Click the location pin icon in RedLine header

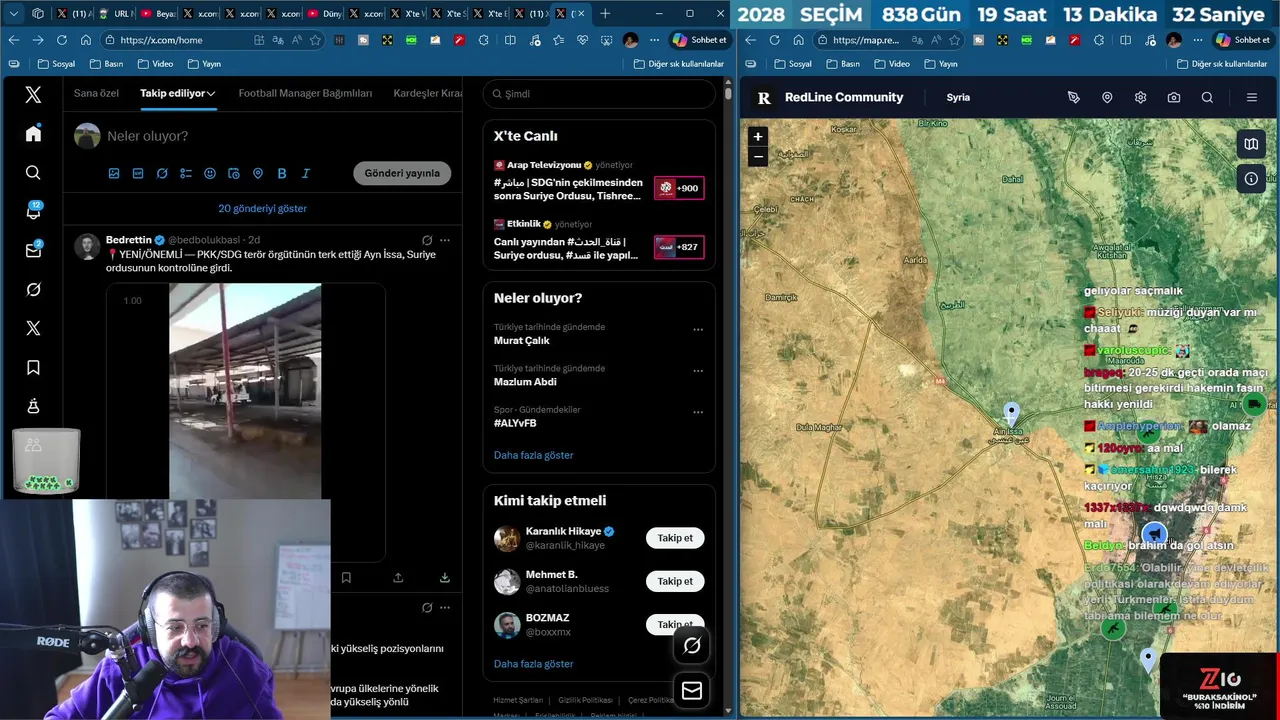coord(1107,97)
